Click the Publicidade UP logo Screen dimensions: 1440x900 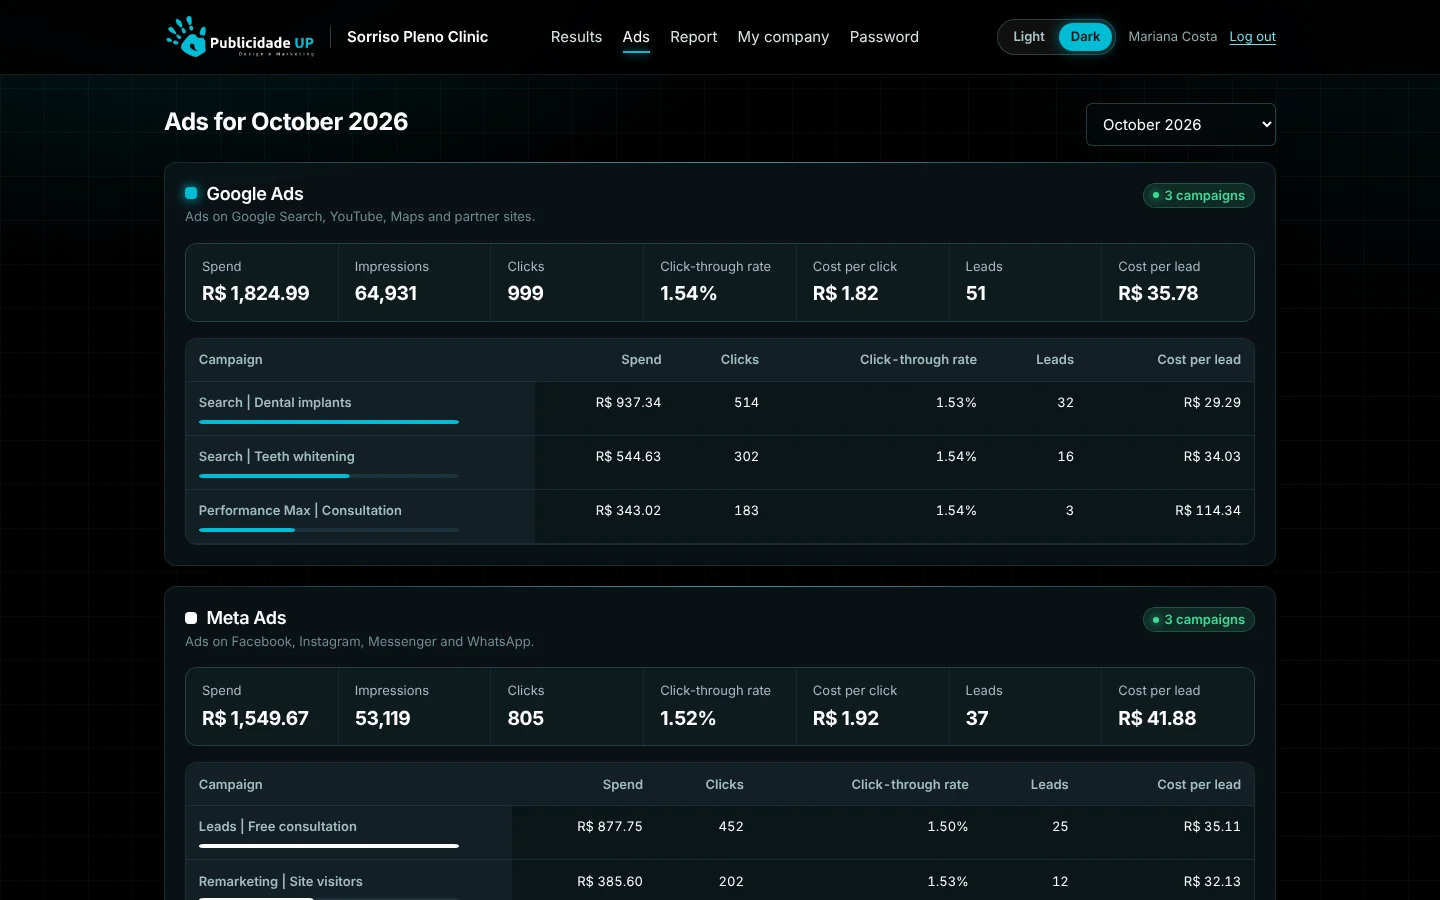[x=240, y=37]
